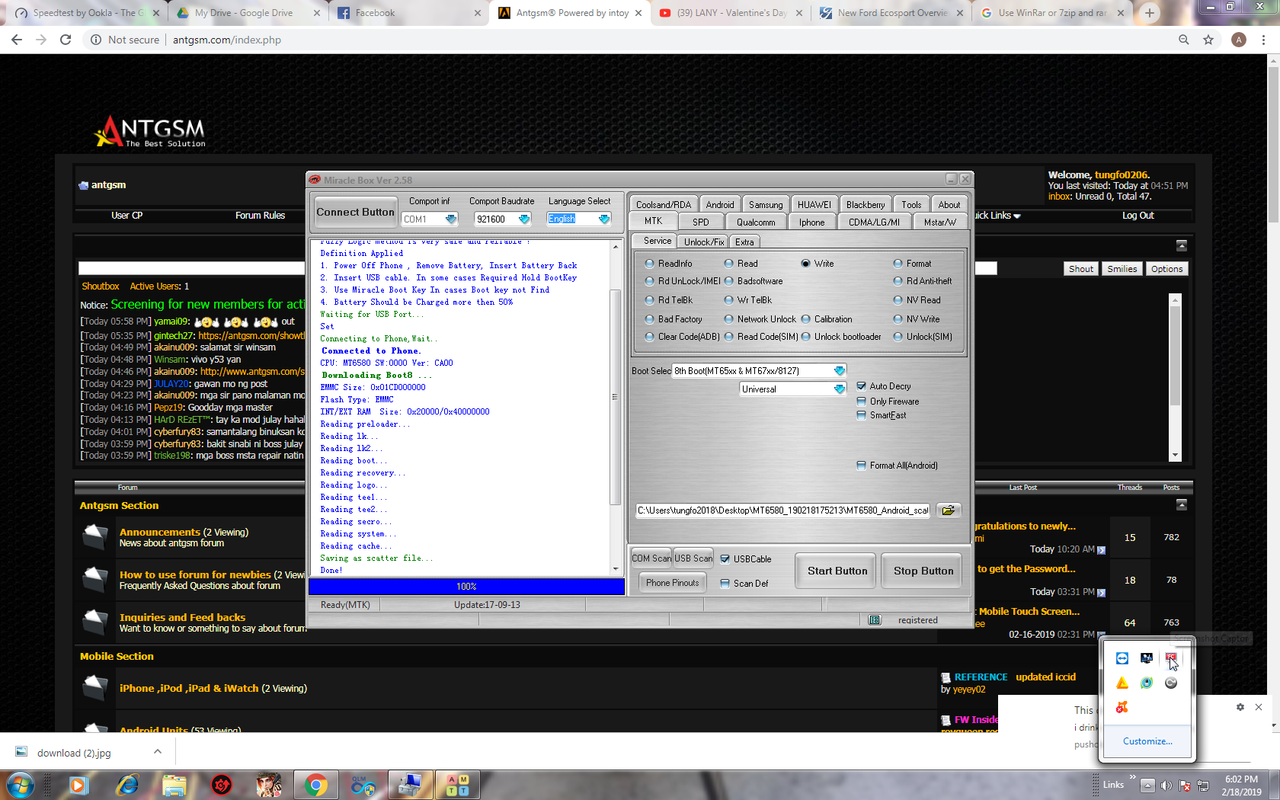Open the Unlock/Fix tab
The height and width of the screenshot is (800, 1280).
click(703, 241)
